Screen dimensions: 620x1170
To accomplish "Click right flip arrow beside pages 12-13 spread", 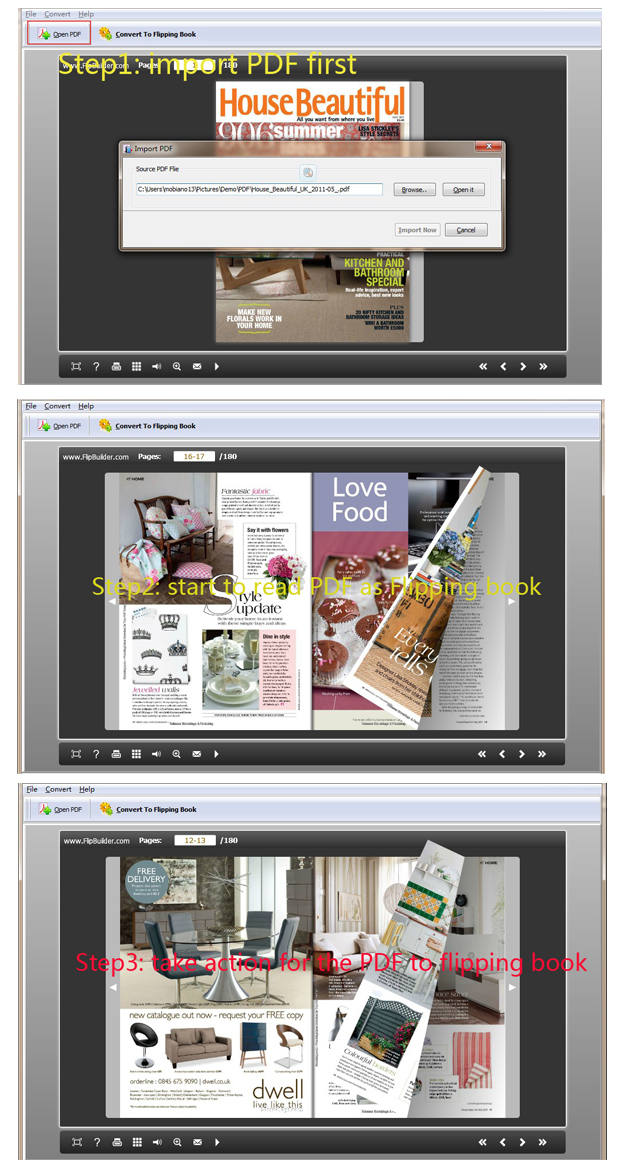I will [513, 987].
